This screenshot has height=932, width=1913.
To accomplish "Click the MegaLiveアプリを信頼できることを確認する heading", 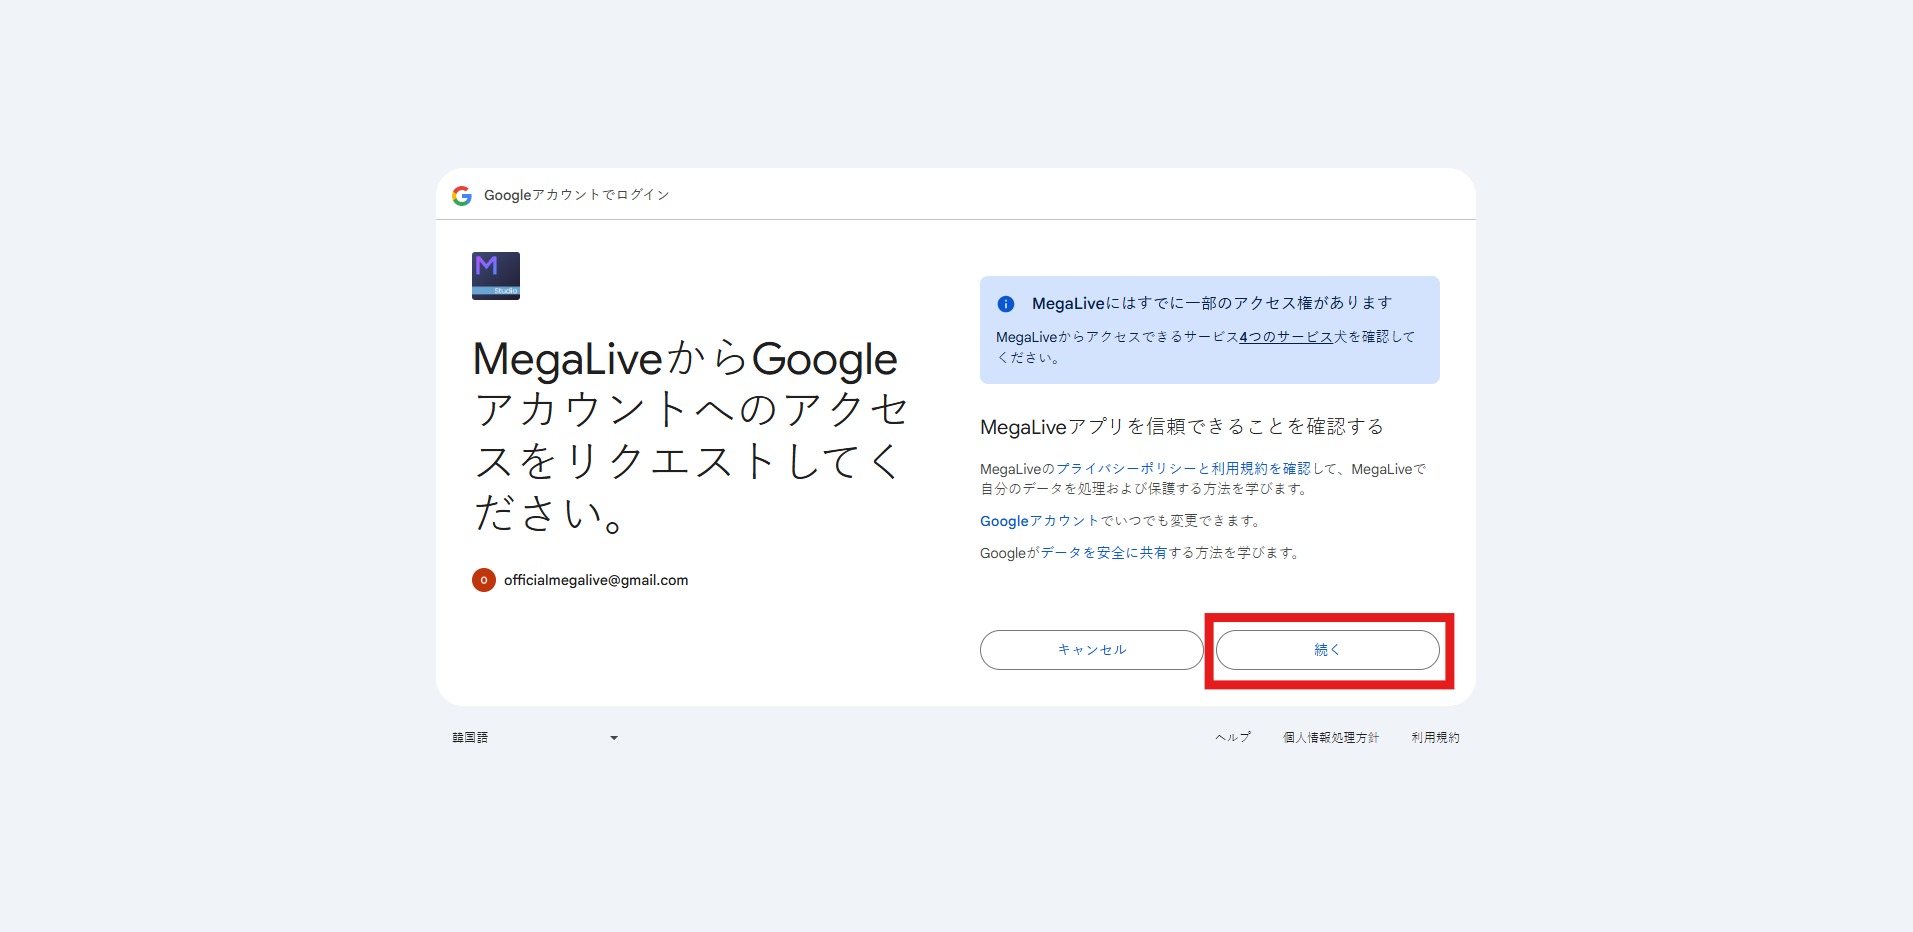I will pos(1182,427).
